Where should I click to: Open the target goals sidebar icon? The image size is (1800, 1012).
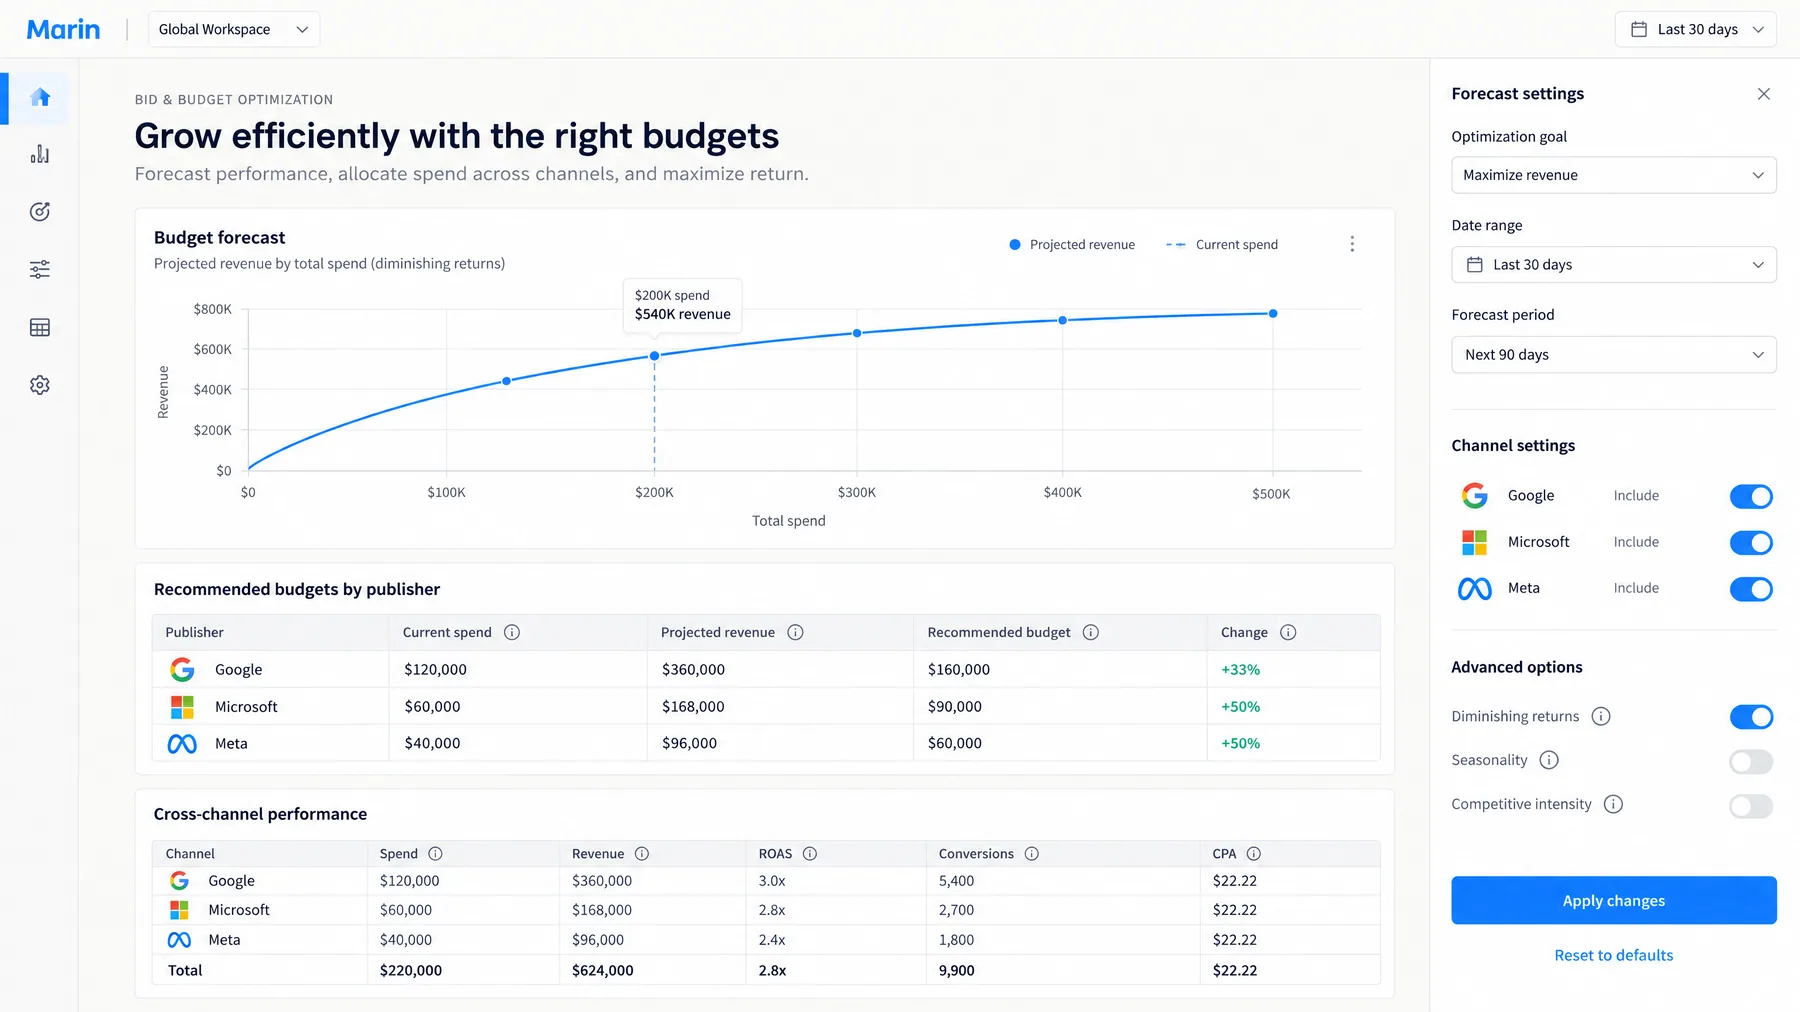point(40,211)
